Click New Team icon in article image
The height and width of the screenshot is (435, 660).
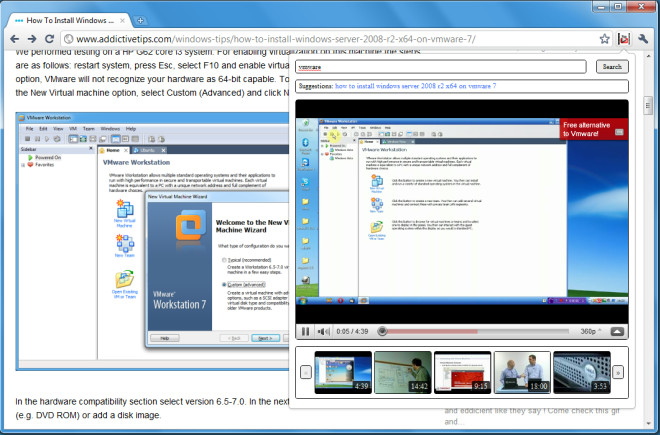pos(125,246)
